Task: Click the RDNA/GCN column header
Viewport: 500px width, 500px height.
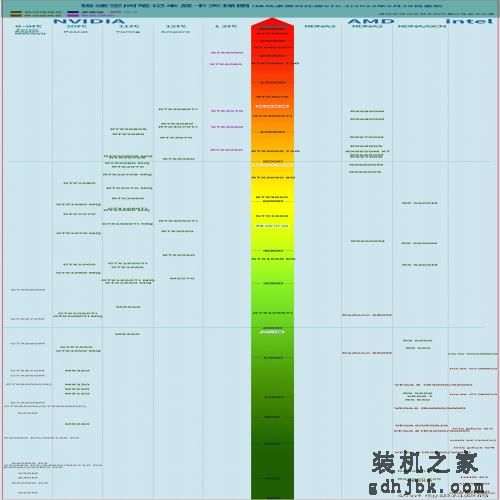Action: pos(422,26)
